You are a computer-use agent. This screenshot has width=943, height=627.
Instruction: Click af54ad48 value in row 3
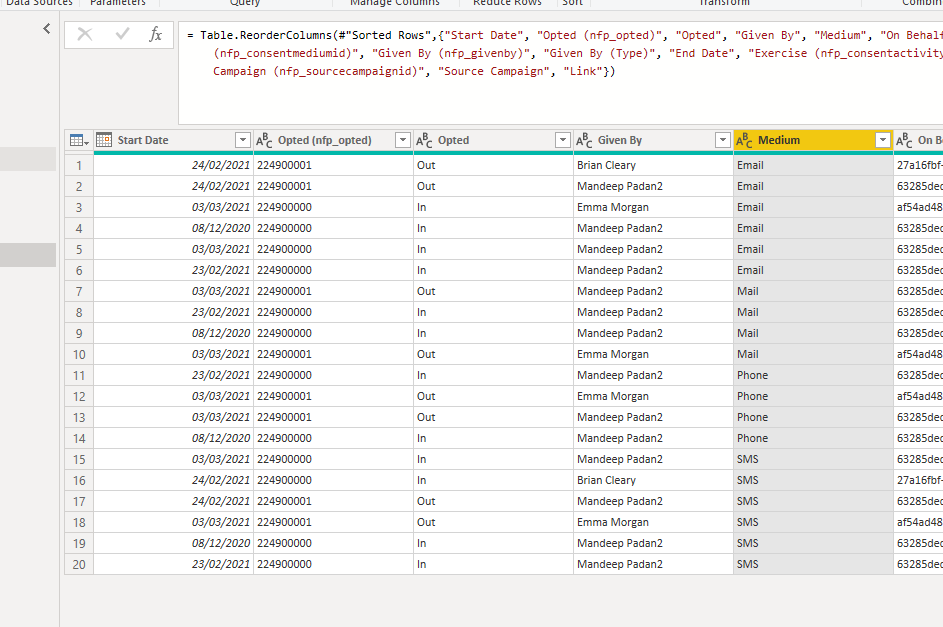tap(919, 207)
